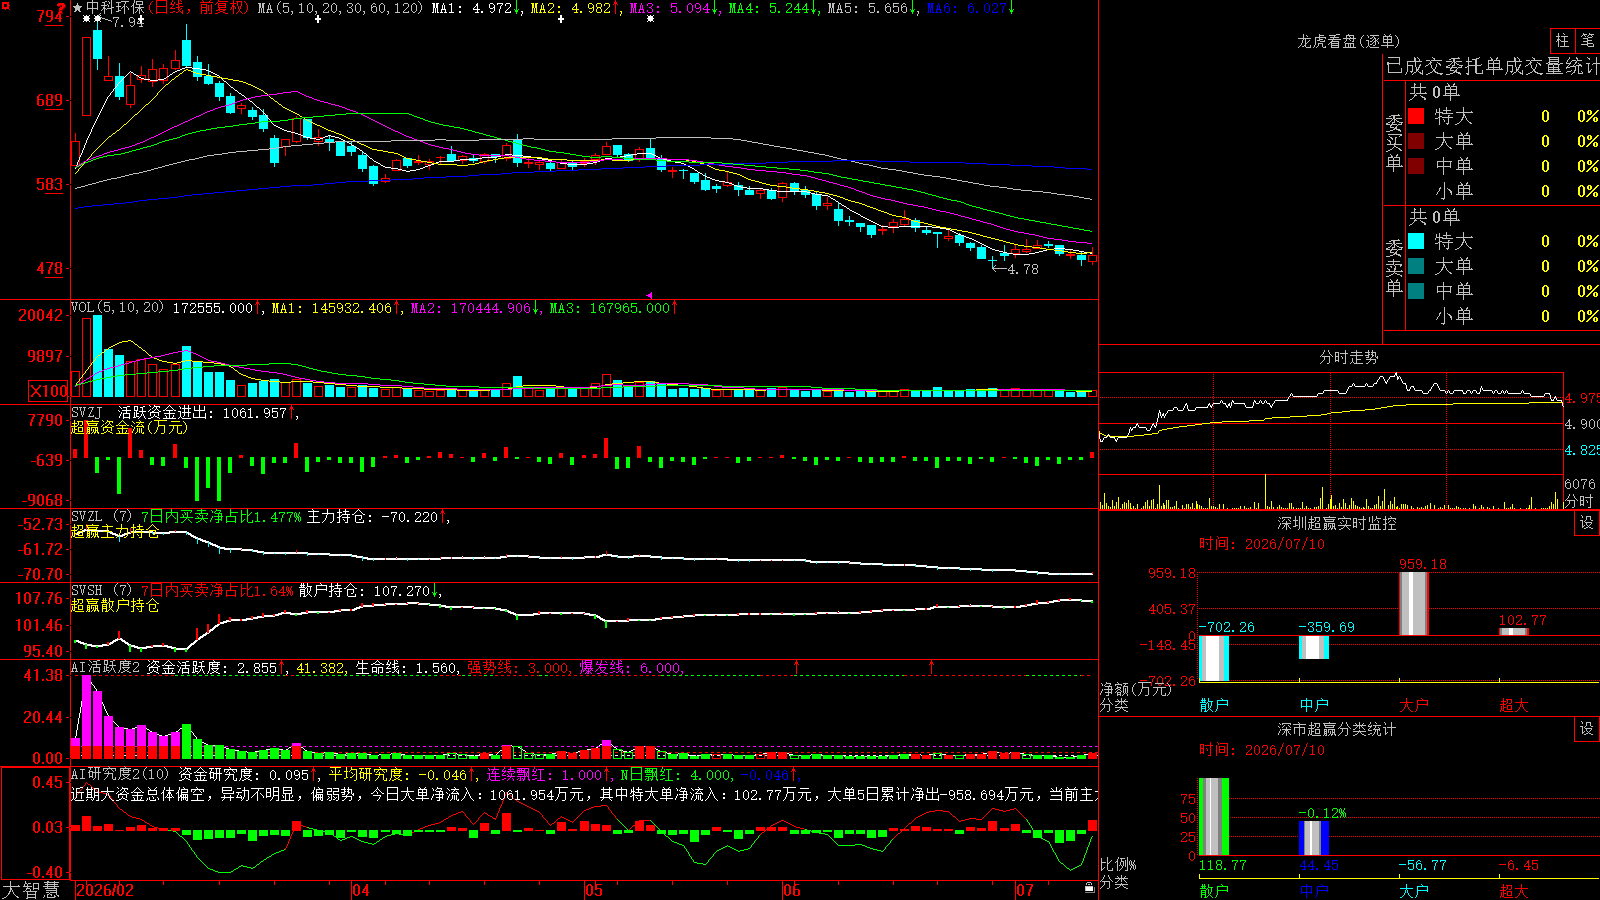
Task: Open VOL(5,10,20) indicator parameter settings
Action: tap(117, 308)
